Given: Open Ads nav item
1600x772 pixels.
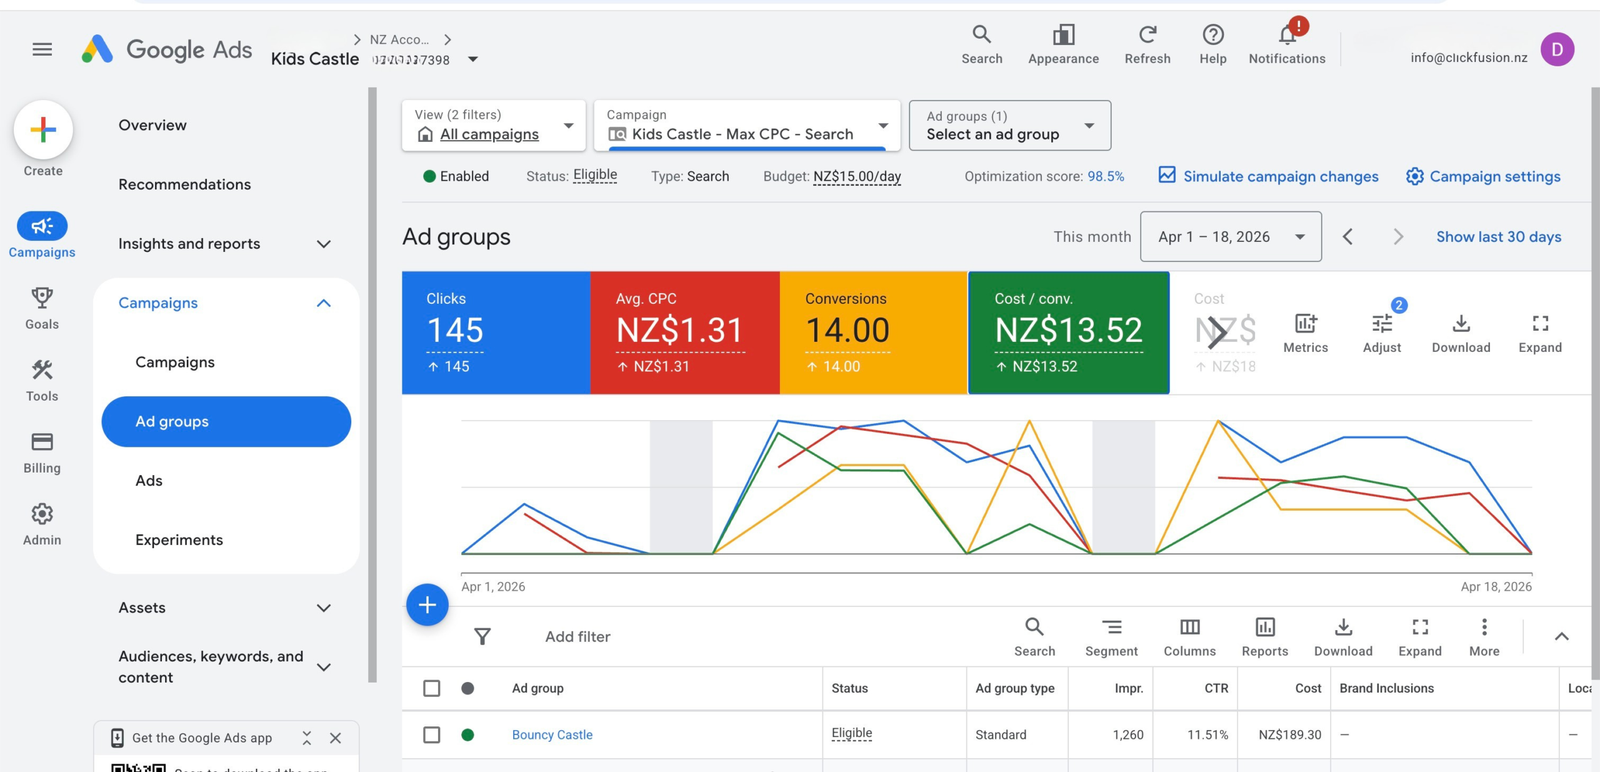Looking at the screenshot, I should pyautogui.click(x=149, y=481).
